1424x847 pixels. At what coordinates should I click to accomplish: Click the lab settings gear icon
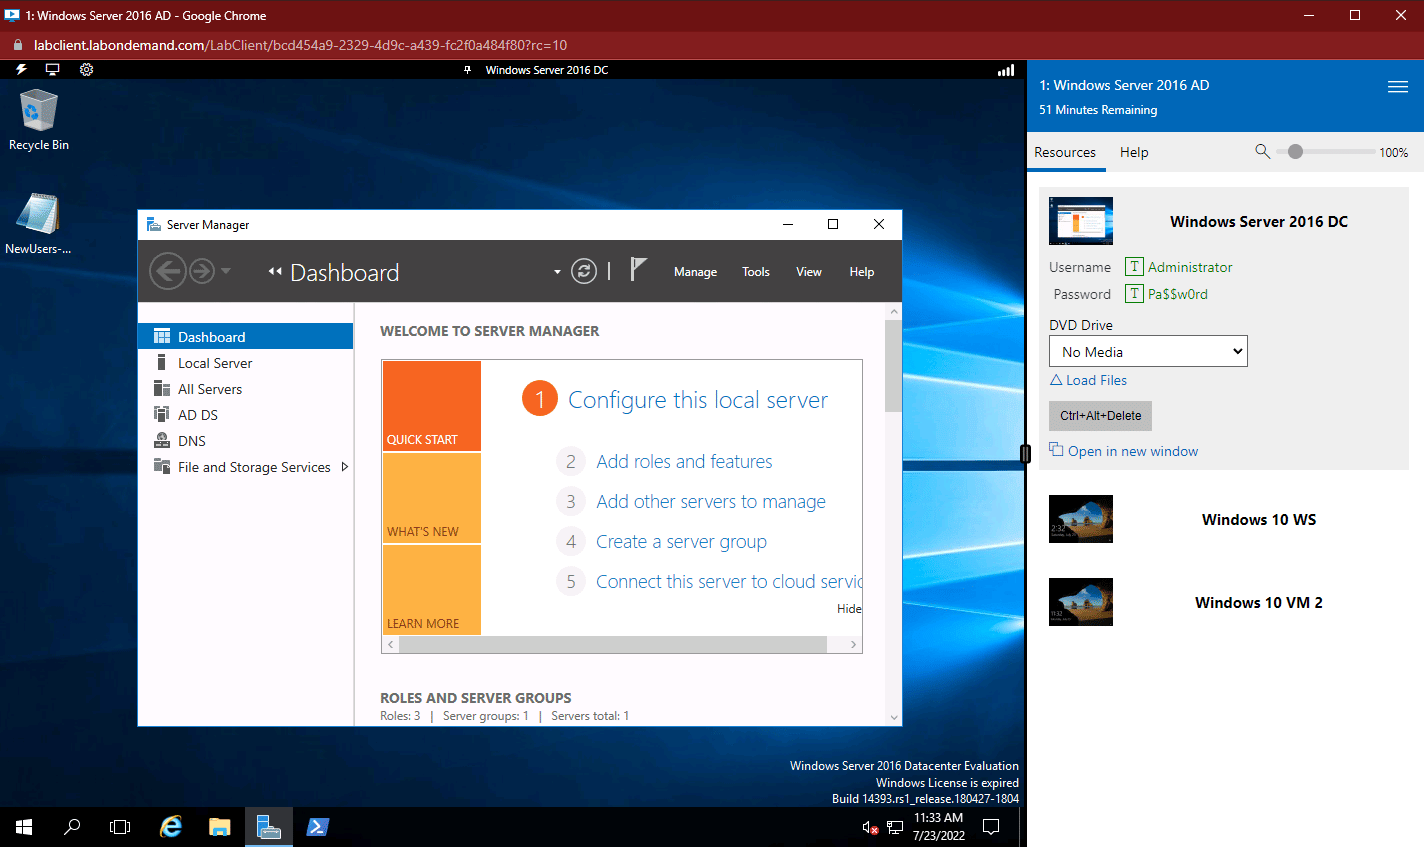[87, 70]
